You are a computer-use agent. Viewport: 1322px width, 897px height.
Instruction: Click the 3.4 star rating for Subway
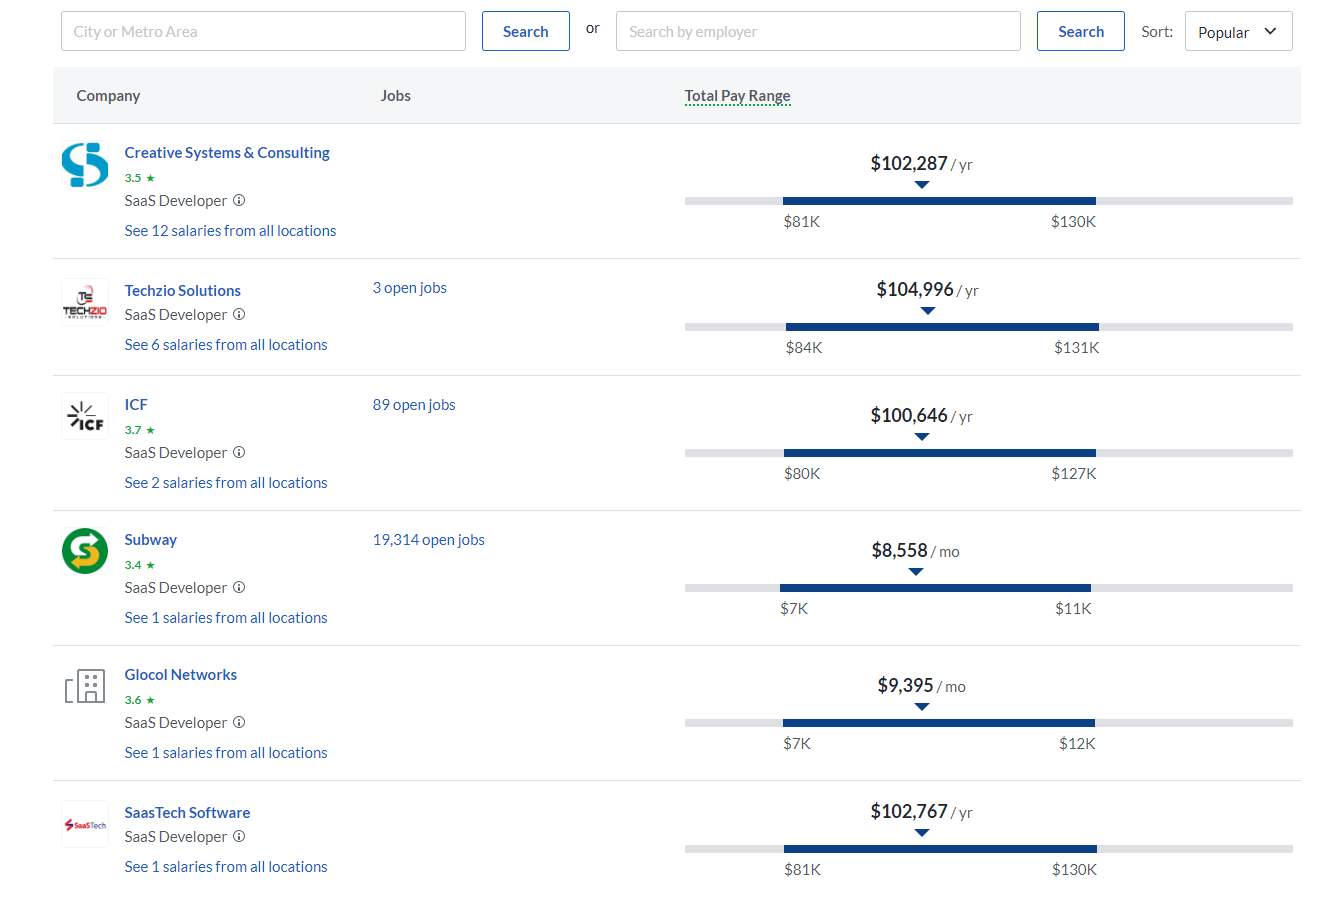click(140, 565)
